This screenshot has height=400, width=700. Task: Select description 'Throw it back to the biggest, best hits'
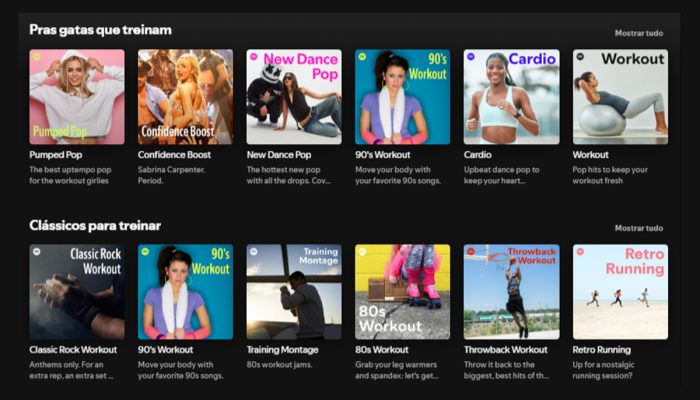(x=507, y=370)
